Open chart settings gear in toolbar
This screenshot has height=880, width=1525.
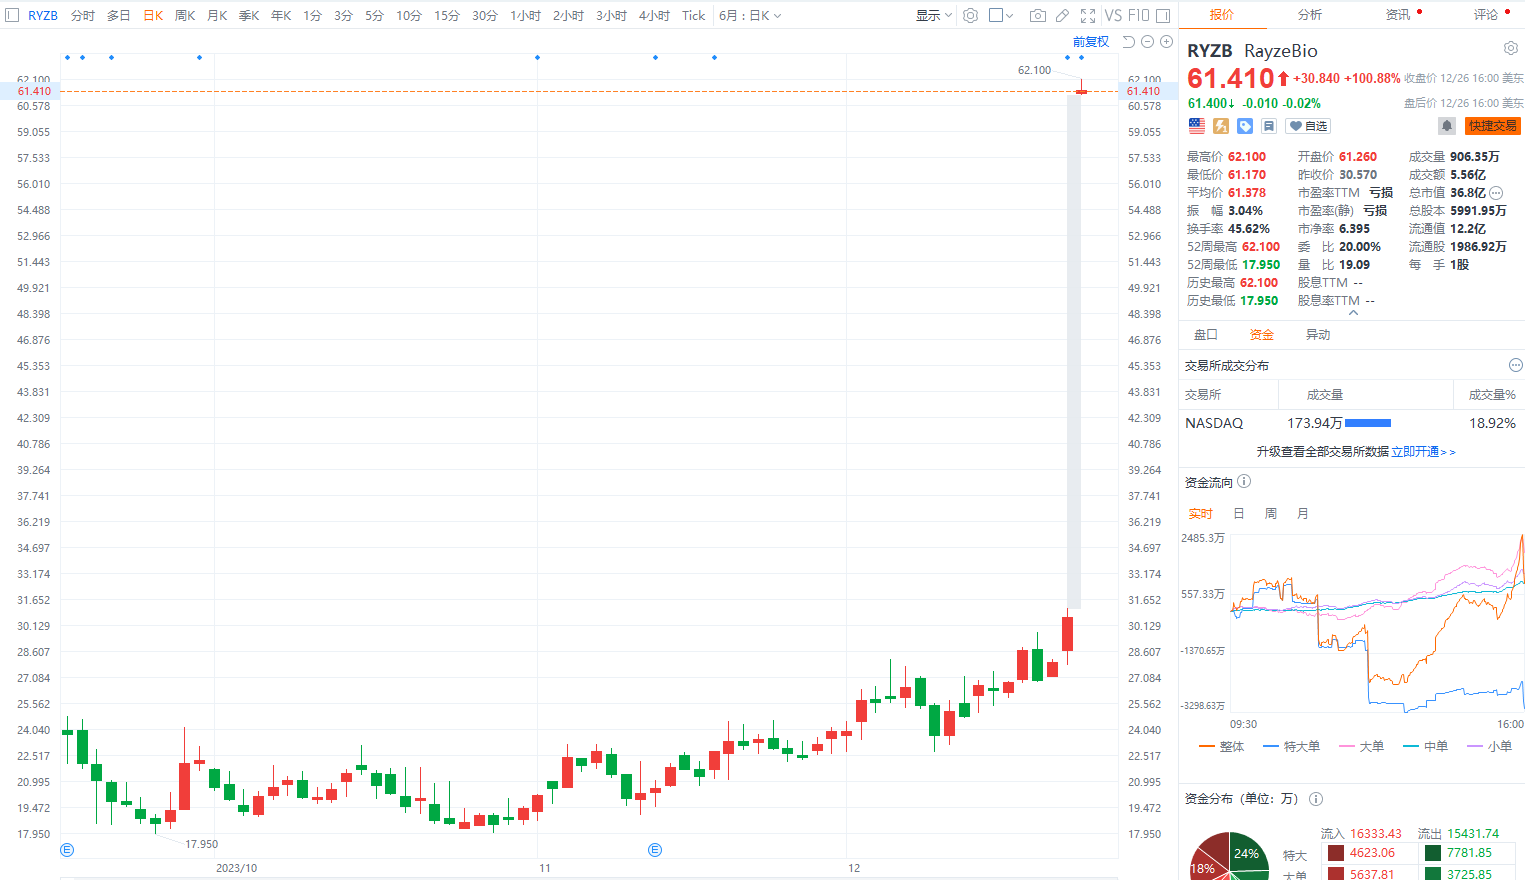tap(970, 16)
